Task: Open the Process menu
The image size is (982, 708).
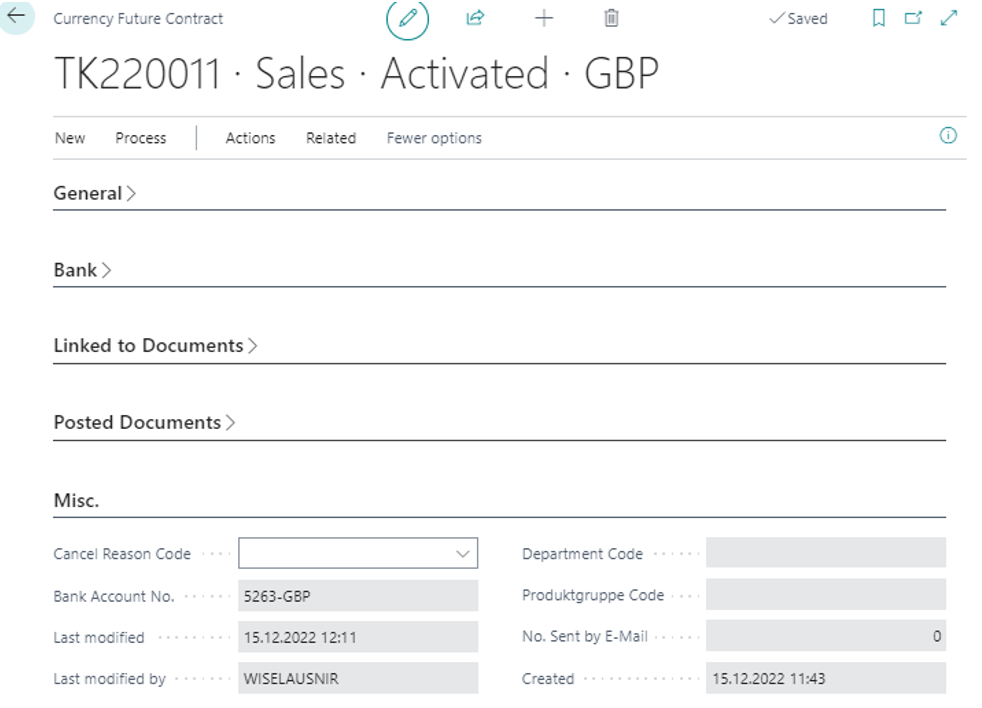Action: 141,138
